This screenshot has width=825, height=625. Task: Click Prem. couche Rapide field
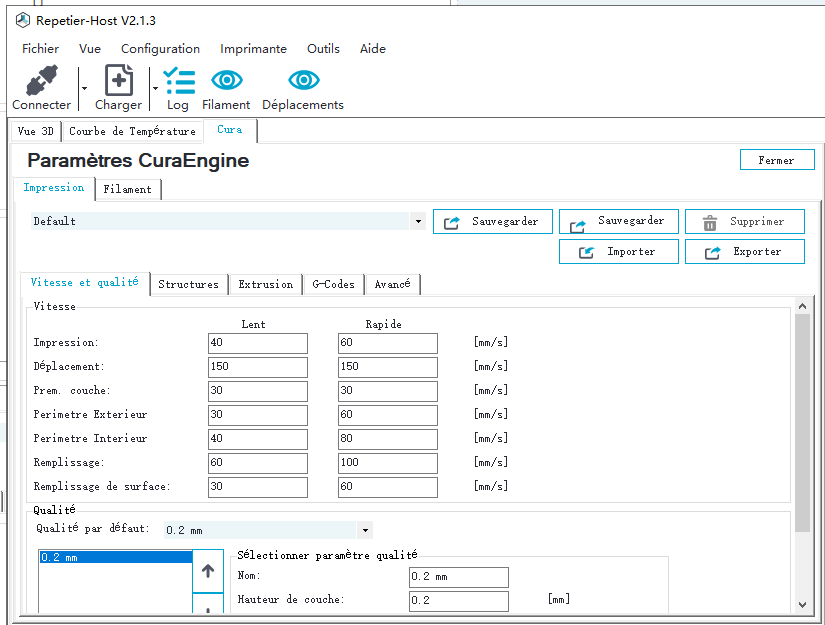click(x=388, y=391)
